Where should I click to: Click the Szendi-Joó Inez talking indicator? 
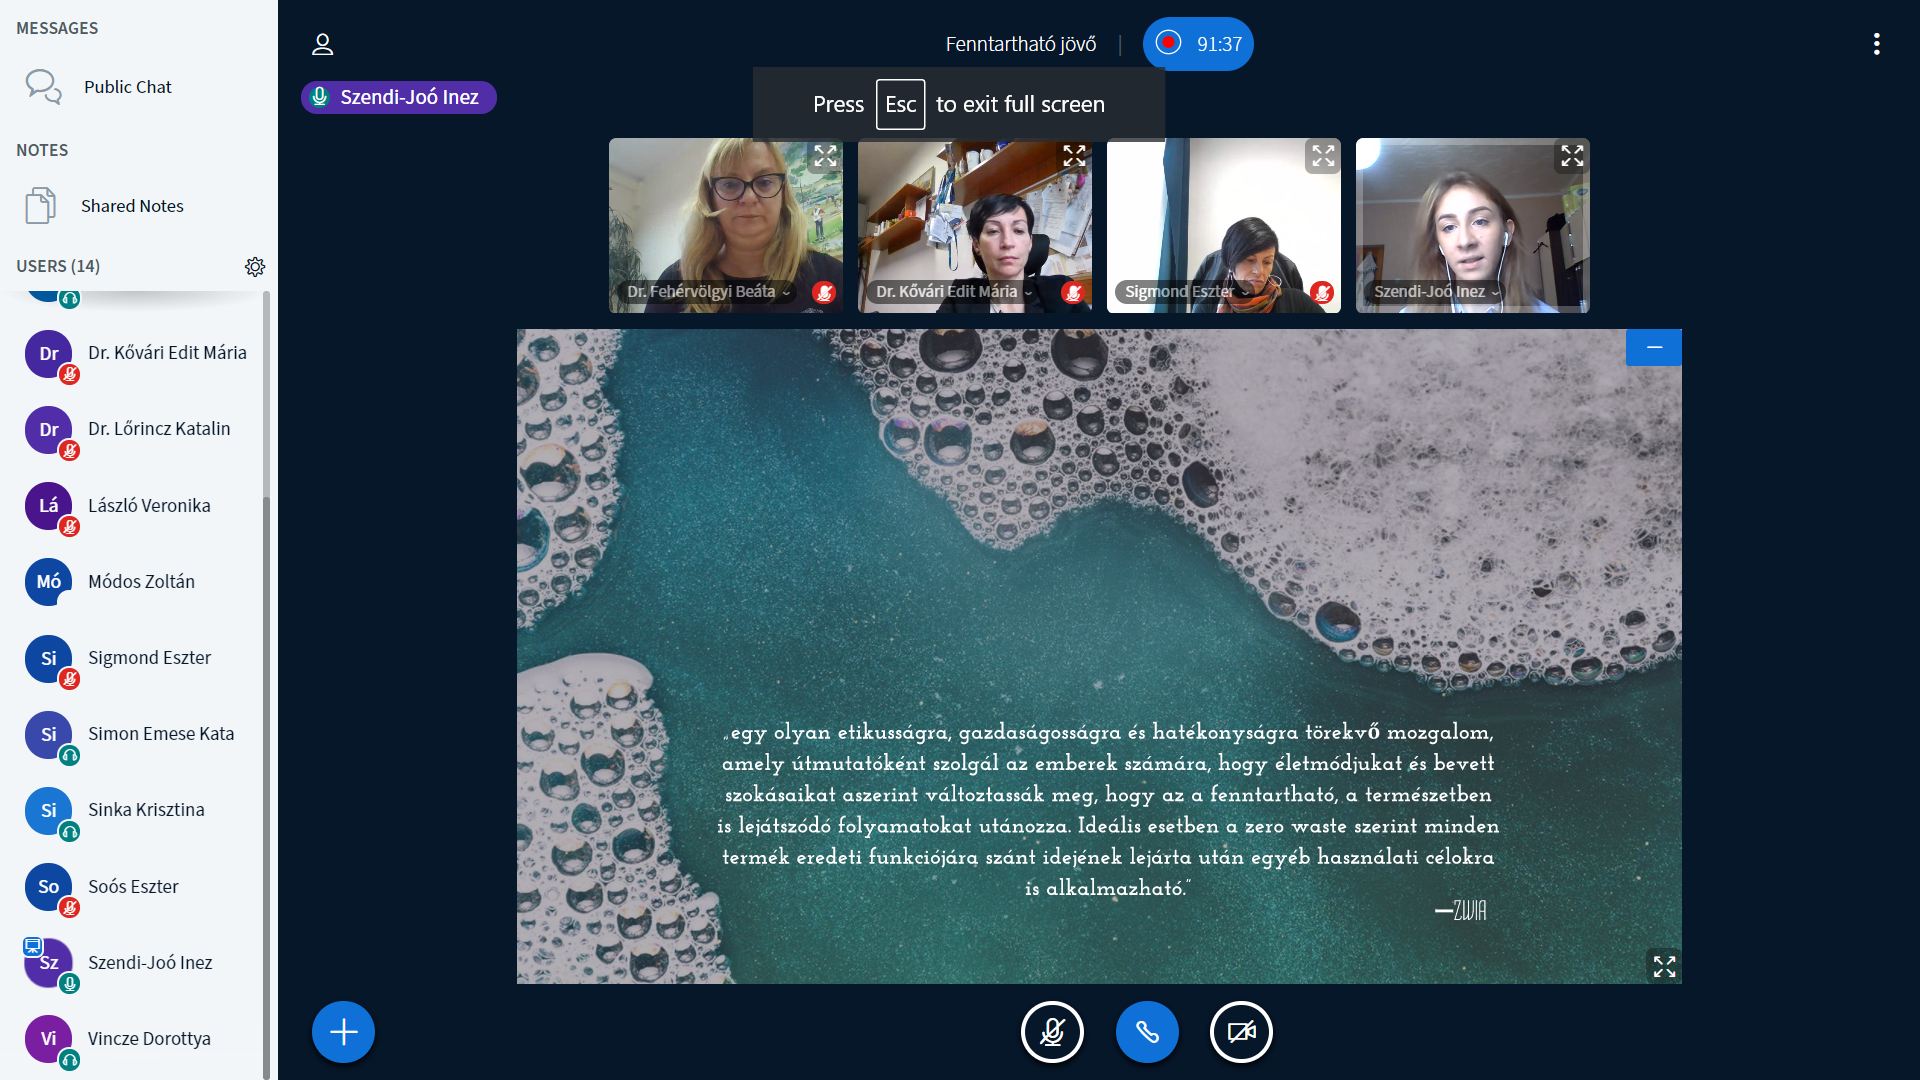point(399,97)
